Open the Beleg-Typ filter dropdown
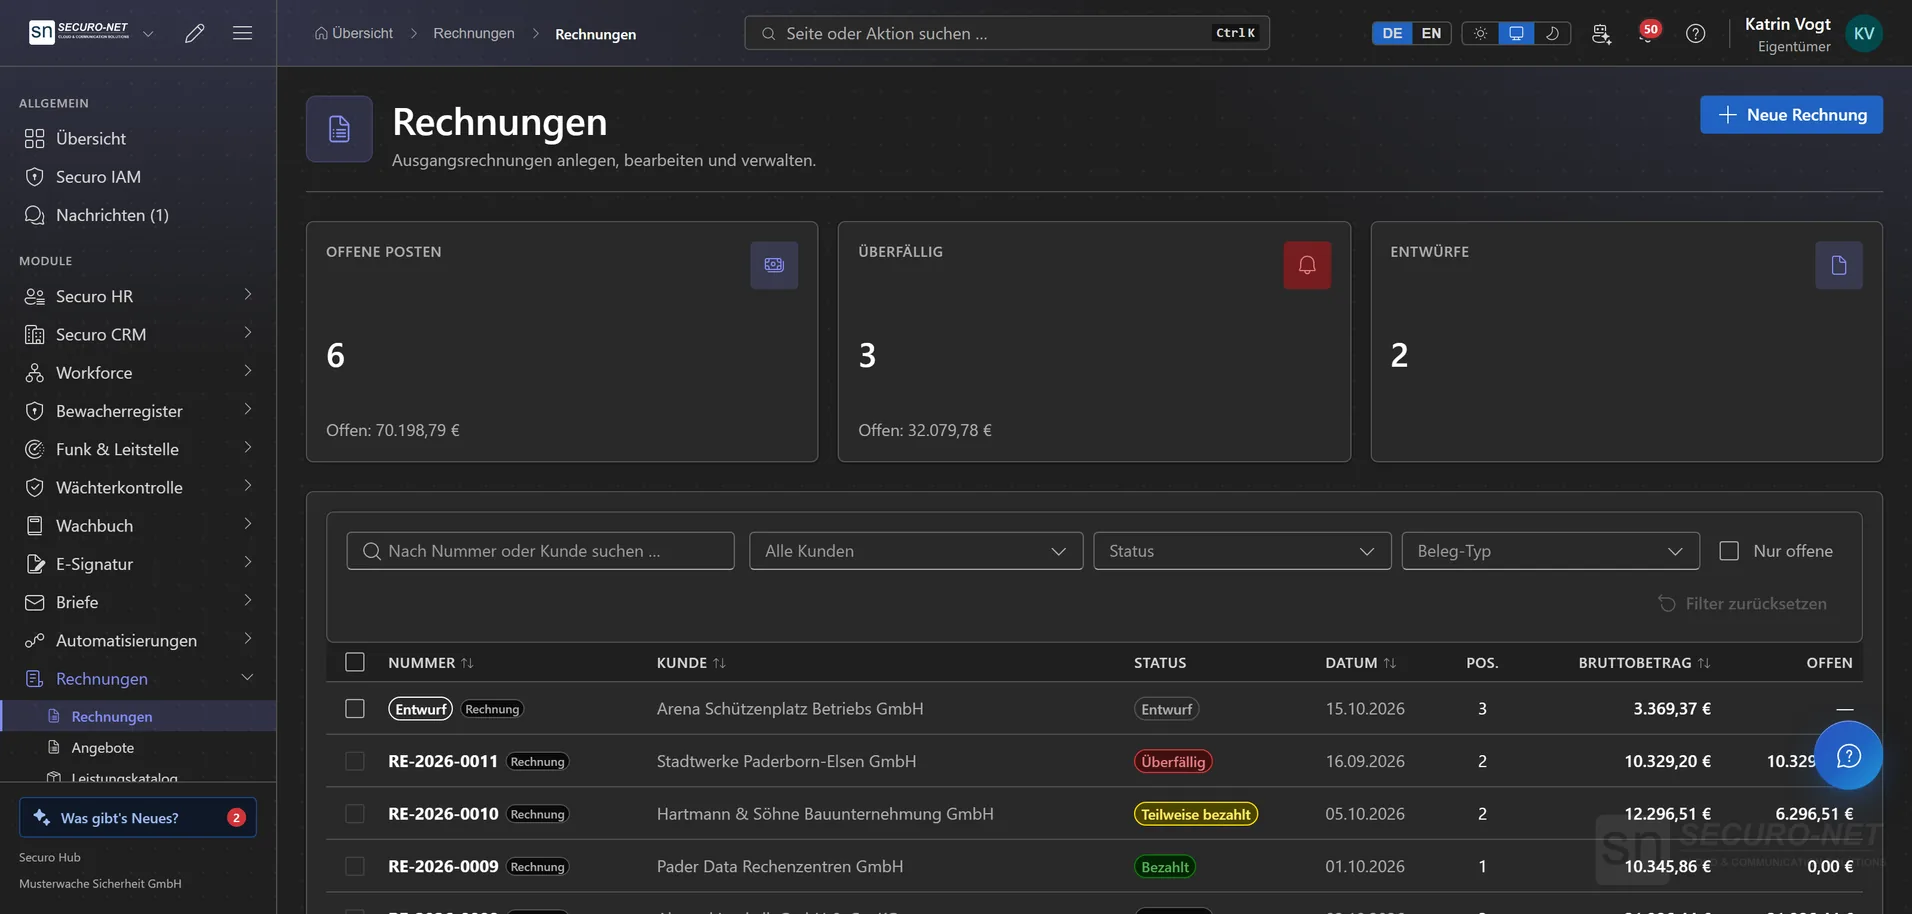Viewport: 1912px width, 914px height. click(1550, 551)
